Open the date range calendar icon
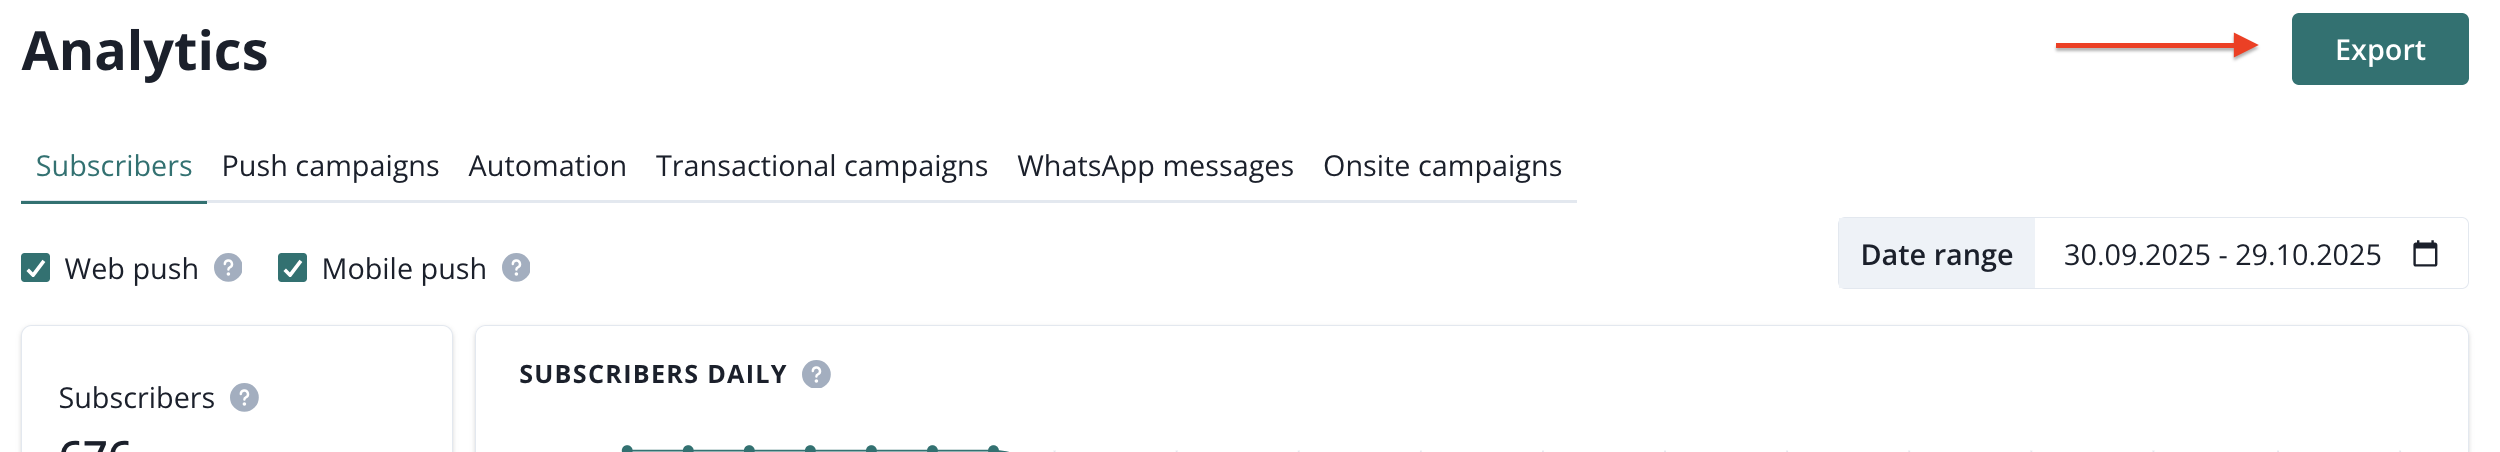The height and width of the screenshot is (452, 2500). (2425, 254)
